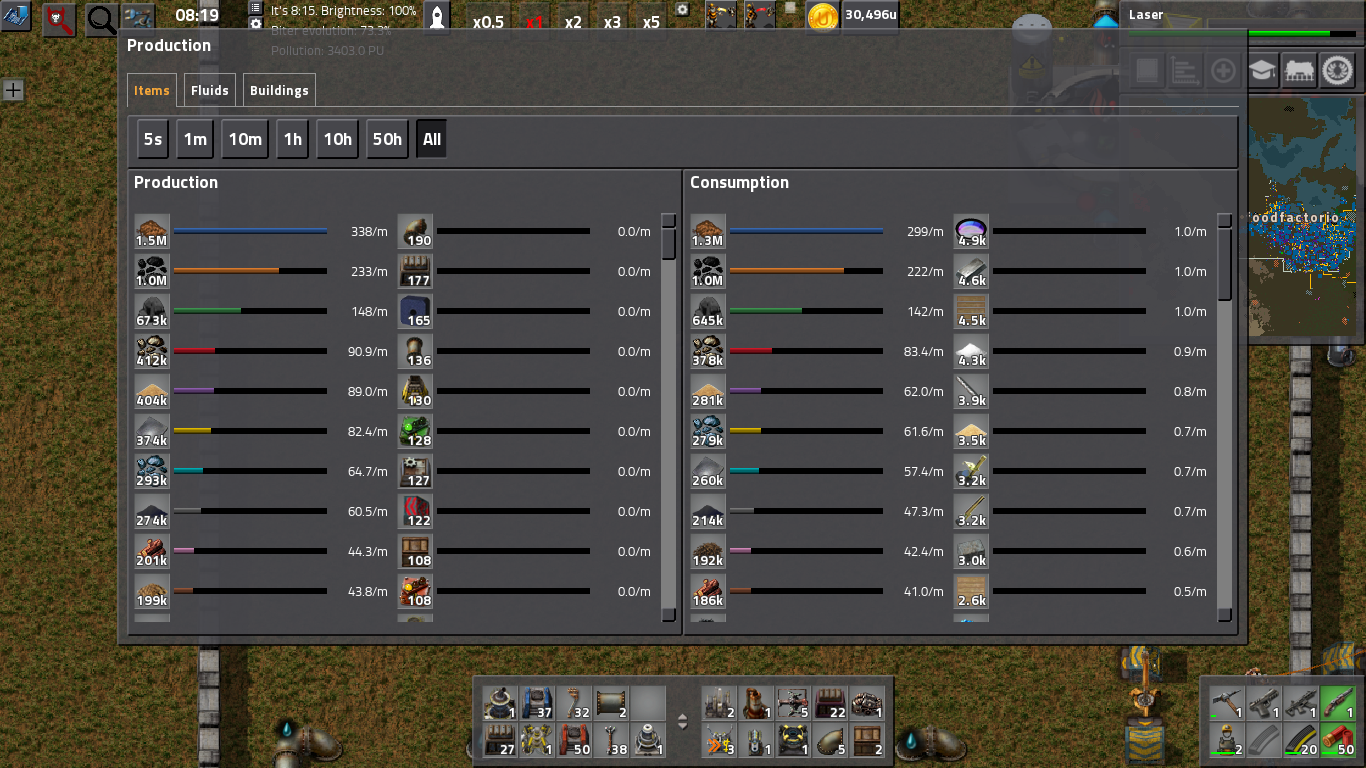
Task: Select the 4.9k consumption item icon
Action: [x=971, y=231]
